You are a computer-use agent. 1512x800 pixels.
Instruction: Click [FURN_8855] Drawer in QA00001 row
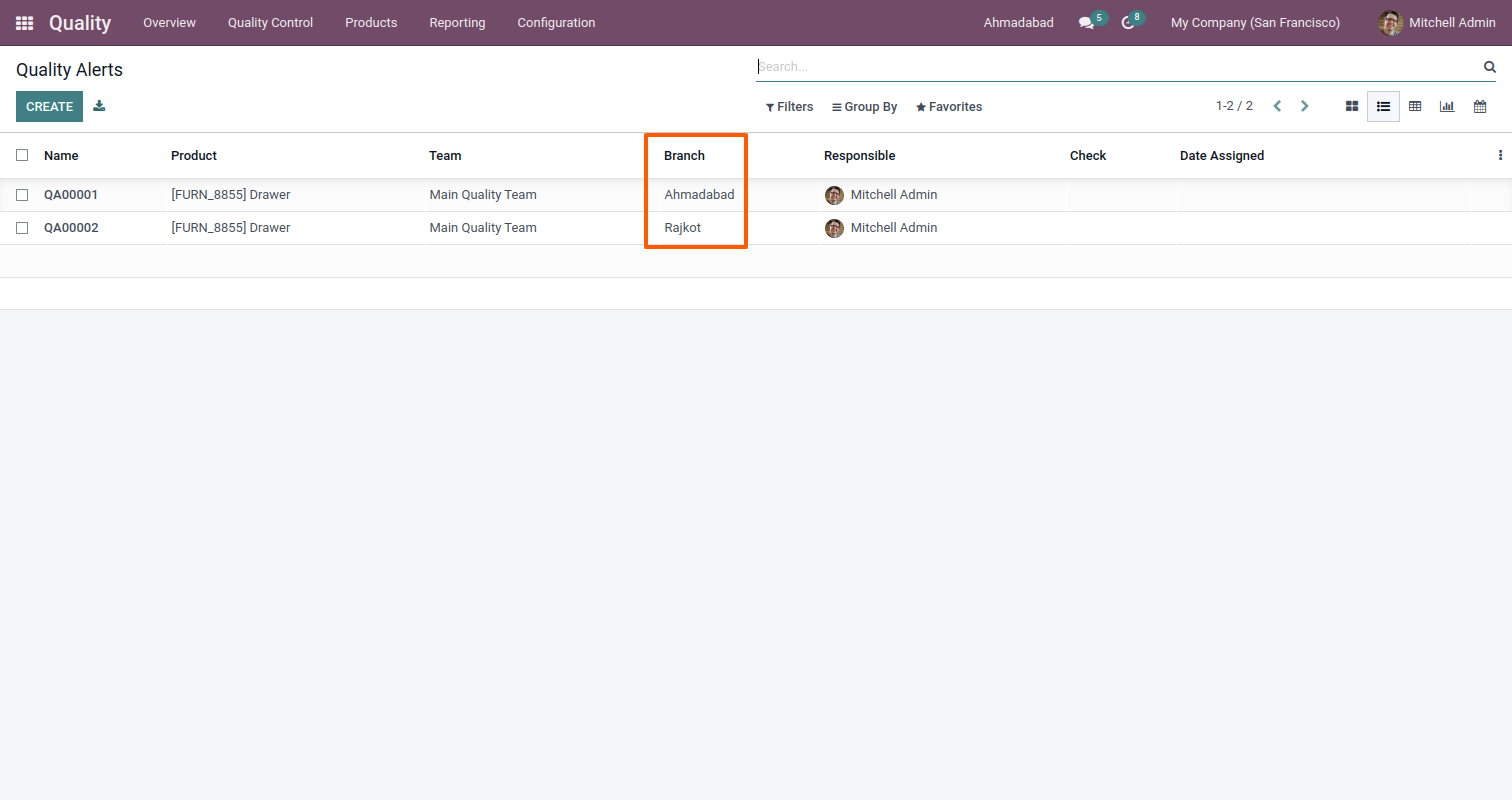click(231, 195)
